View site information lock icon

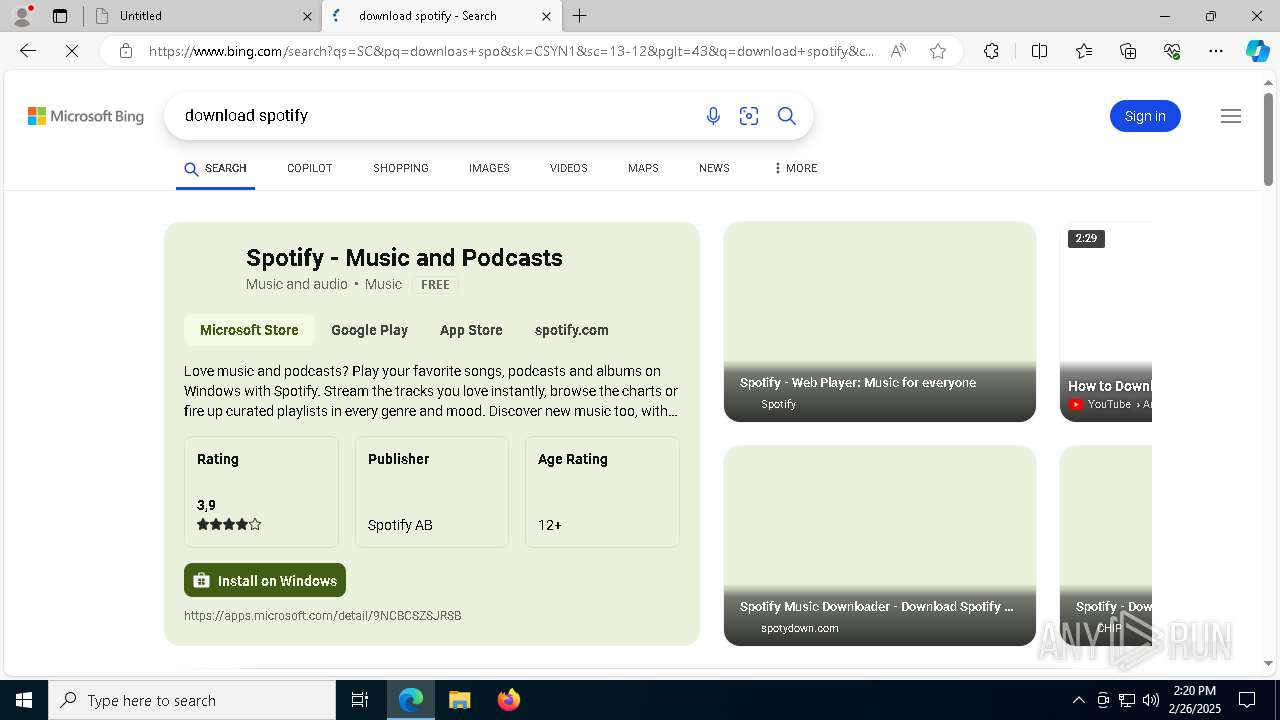[x=125, y=51]
